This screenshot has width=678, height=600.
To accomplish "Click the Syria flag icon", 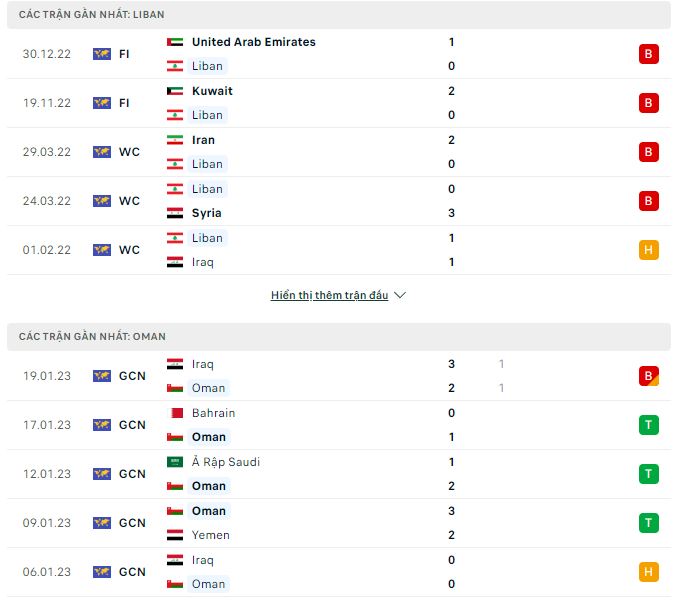I will coord(175,213).
